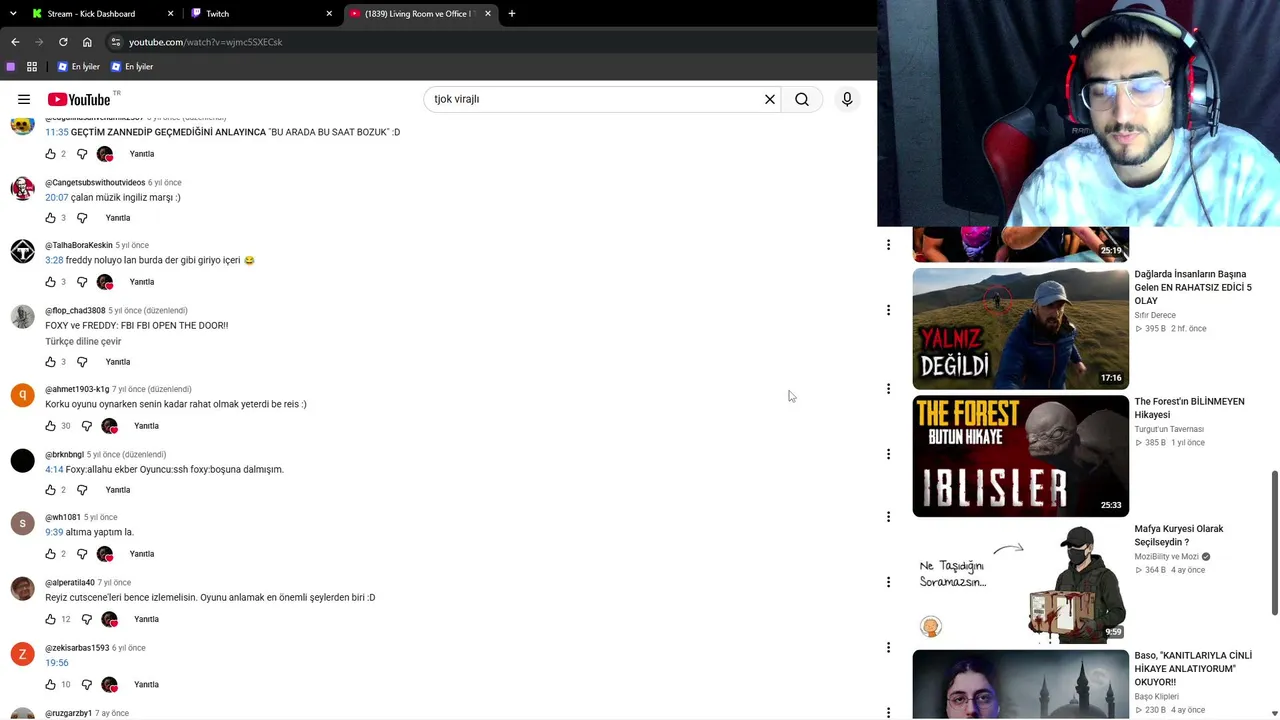Open @TalhaBoraKeskin's profile avatar

[x=22, y=251]
